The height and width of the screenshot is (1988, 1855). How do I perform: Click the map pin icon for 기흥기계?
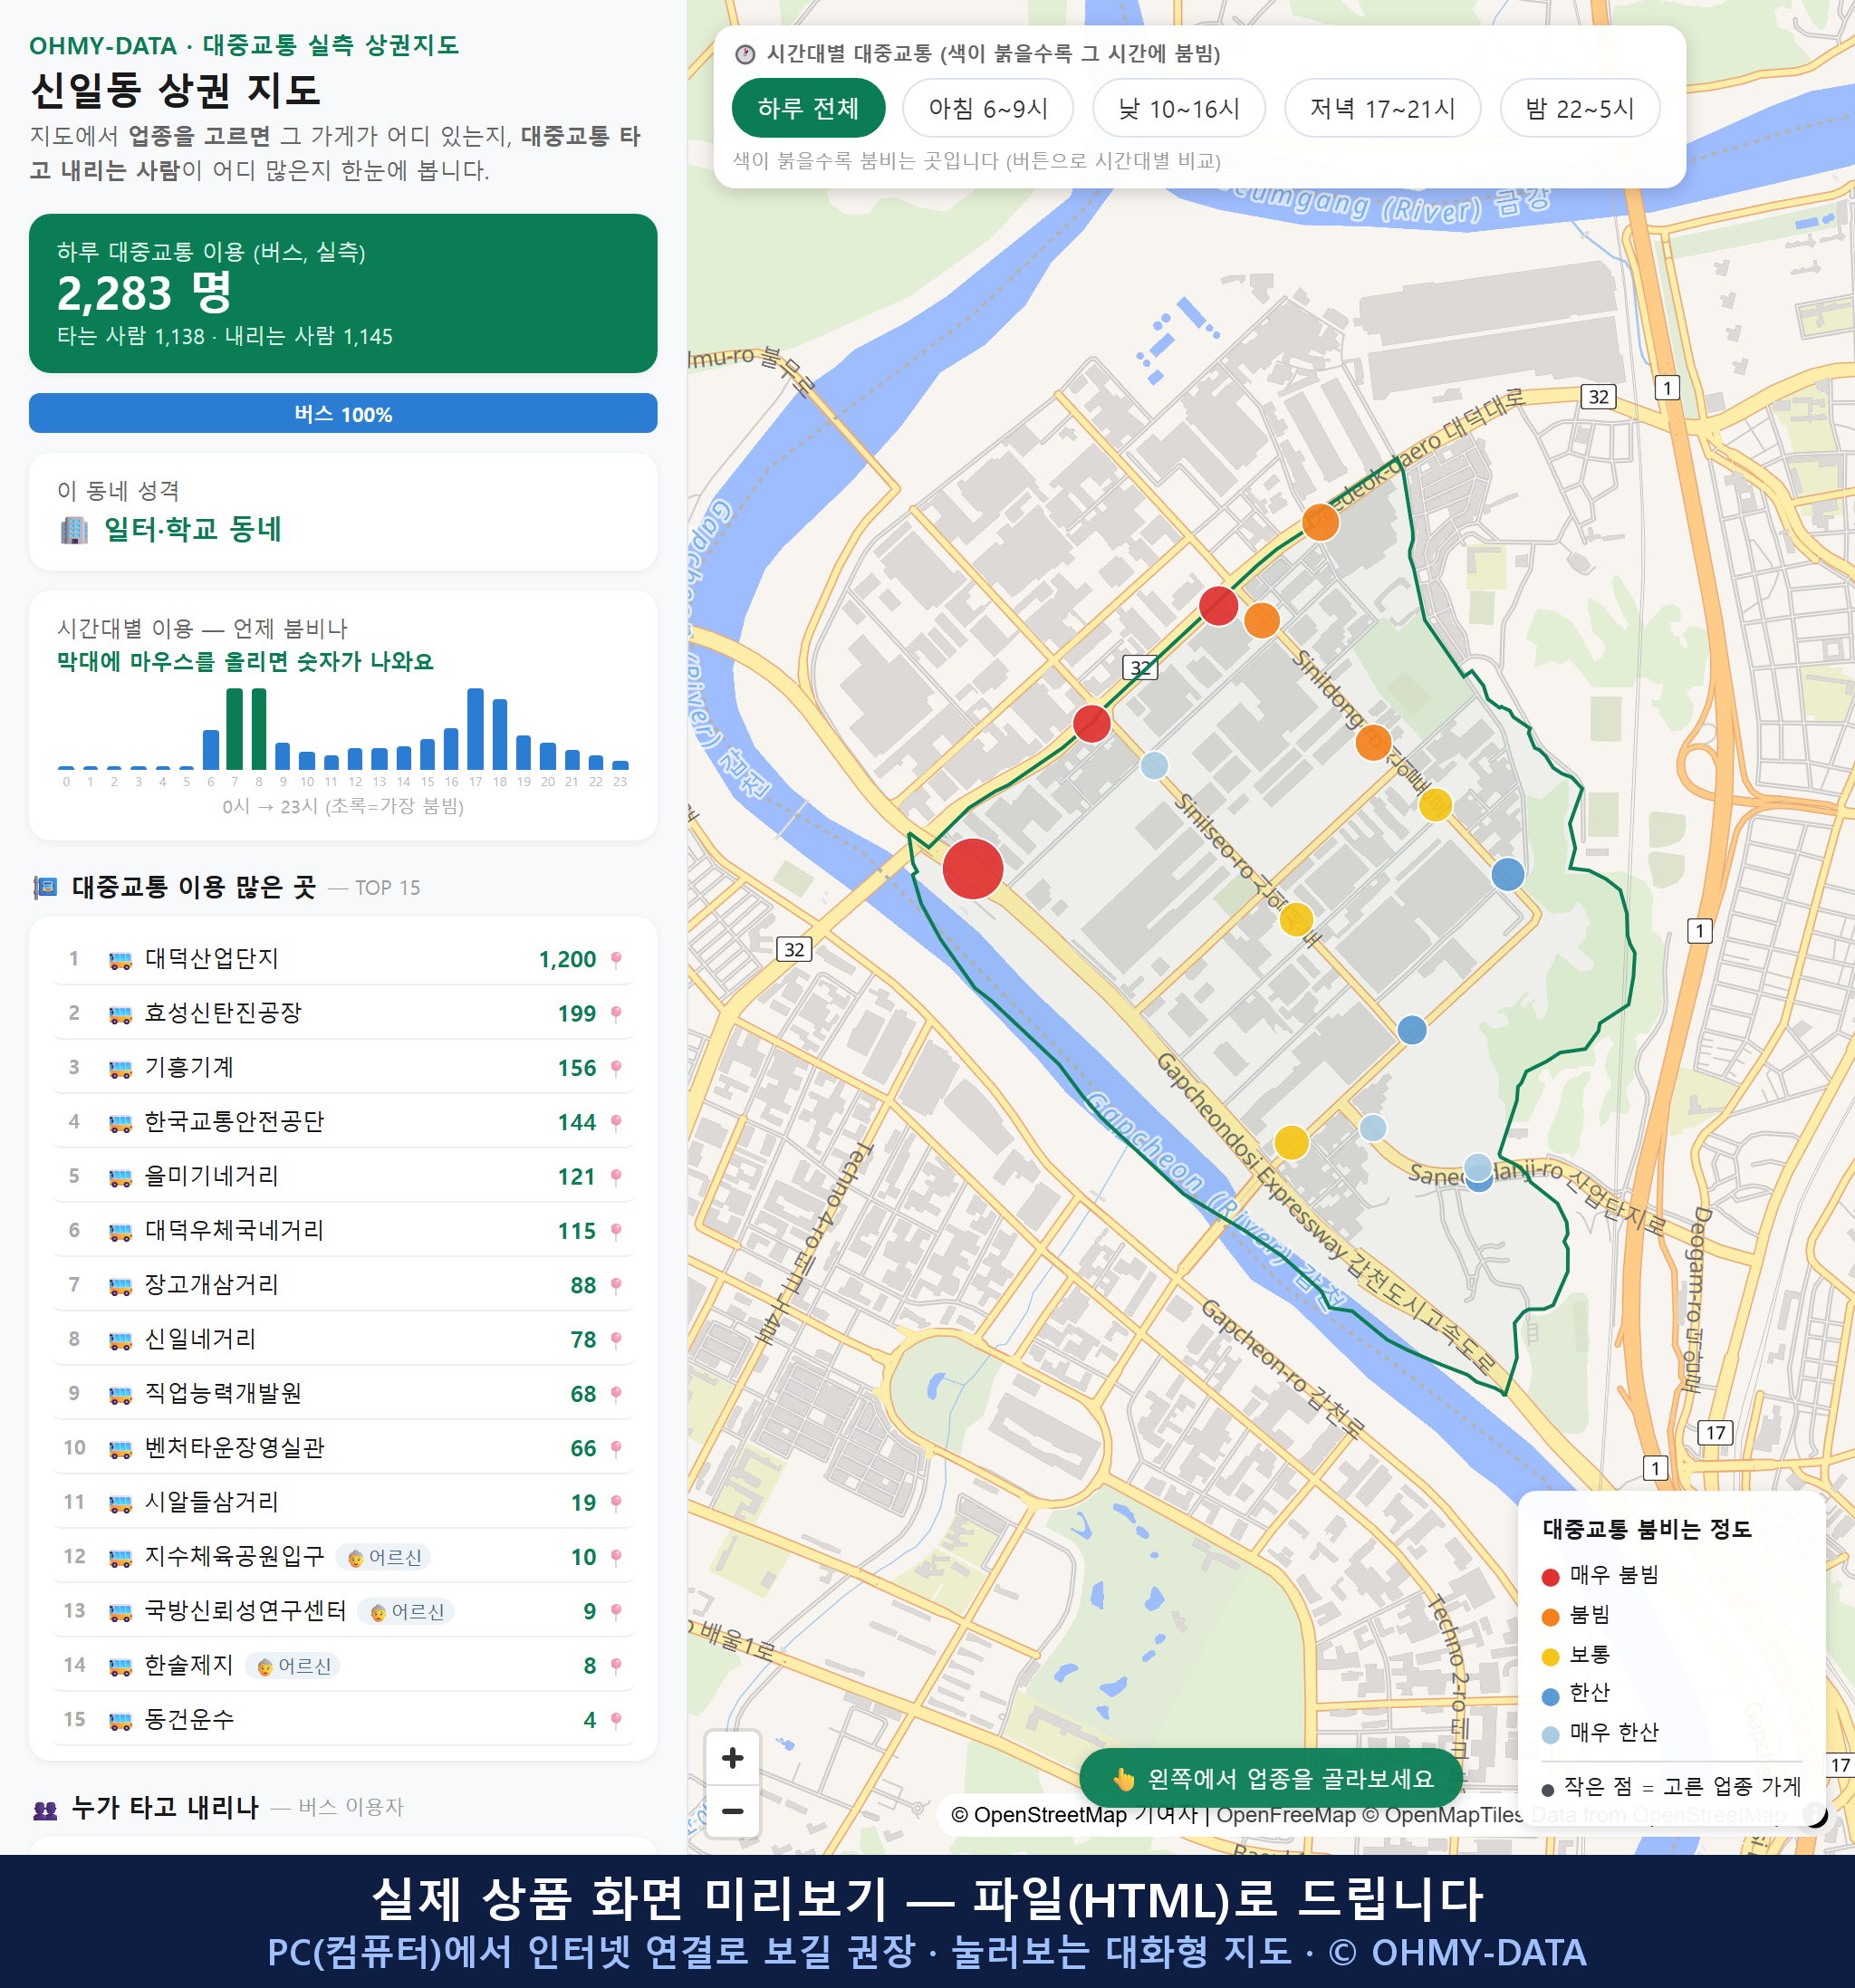click(616, 1068)
